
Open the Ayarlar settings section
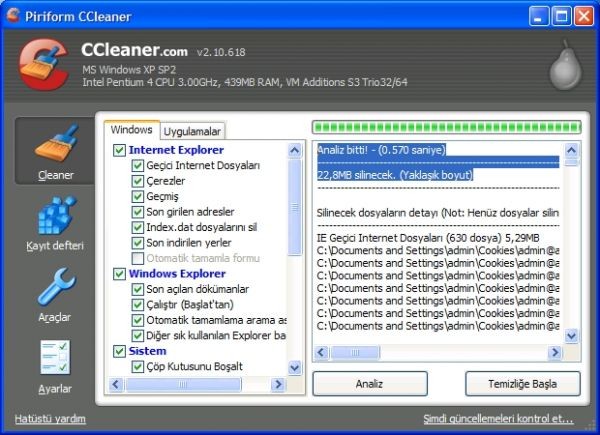(x=55, y=367)
